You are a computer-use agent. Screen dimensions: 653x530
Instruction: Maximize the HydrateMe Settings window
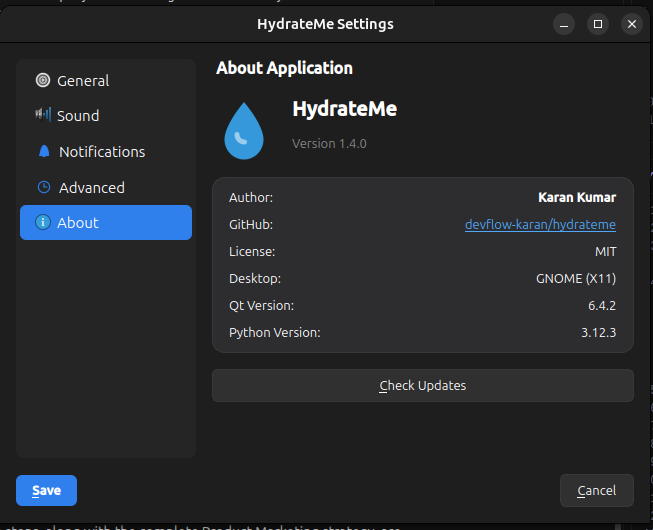598,24
